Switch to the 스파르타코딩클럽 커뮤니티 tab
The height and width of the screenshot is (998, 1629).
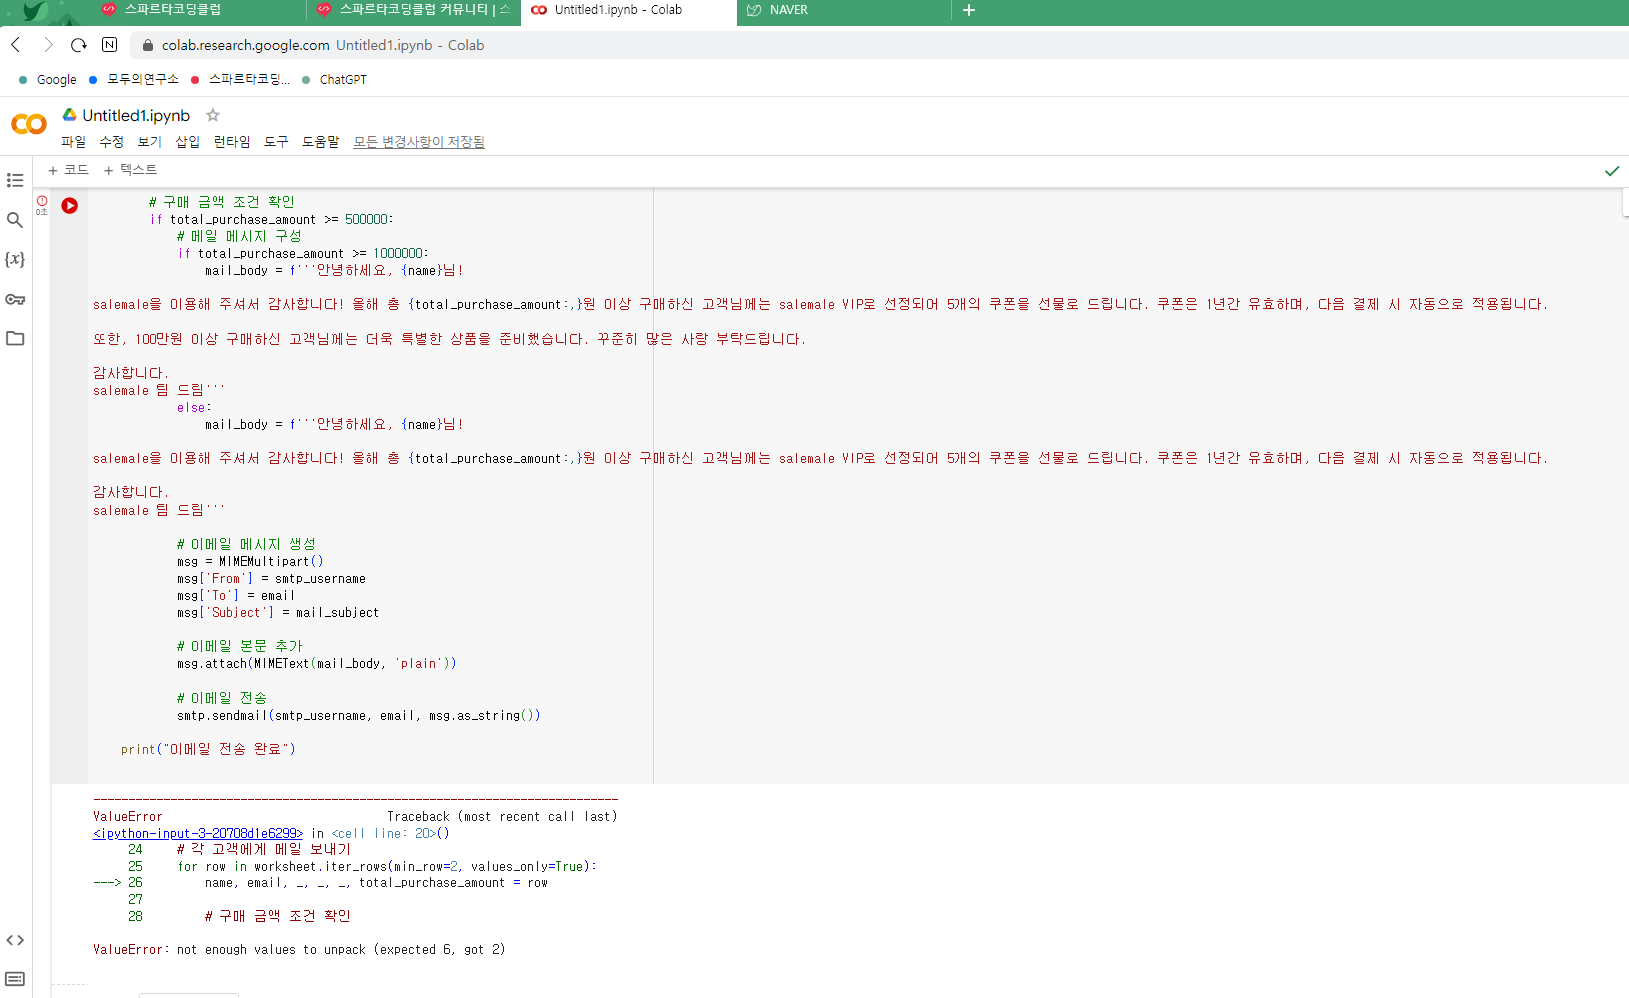[413, 10]
